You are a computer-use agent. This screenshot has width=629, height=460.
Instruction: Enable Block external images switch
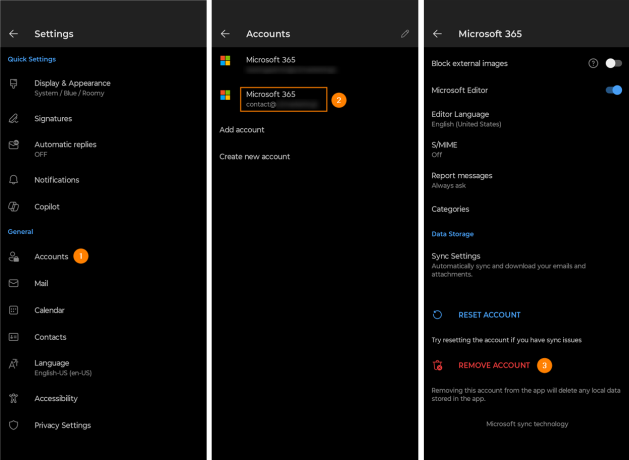pyautogui.click(x=613, y=63)
